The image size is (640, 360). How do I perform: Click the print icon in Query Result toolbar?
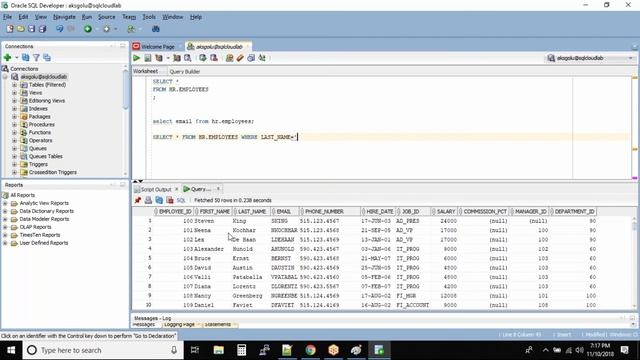coord(149,200)
